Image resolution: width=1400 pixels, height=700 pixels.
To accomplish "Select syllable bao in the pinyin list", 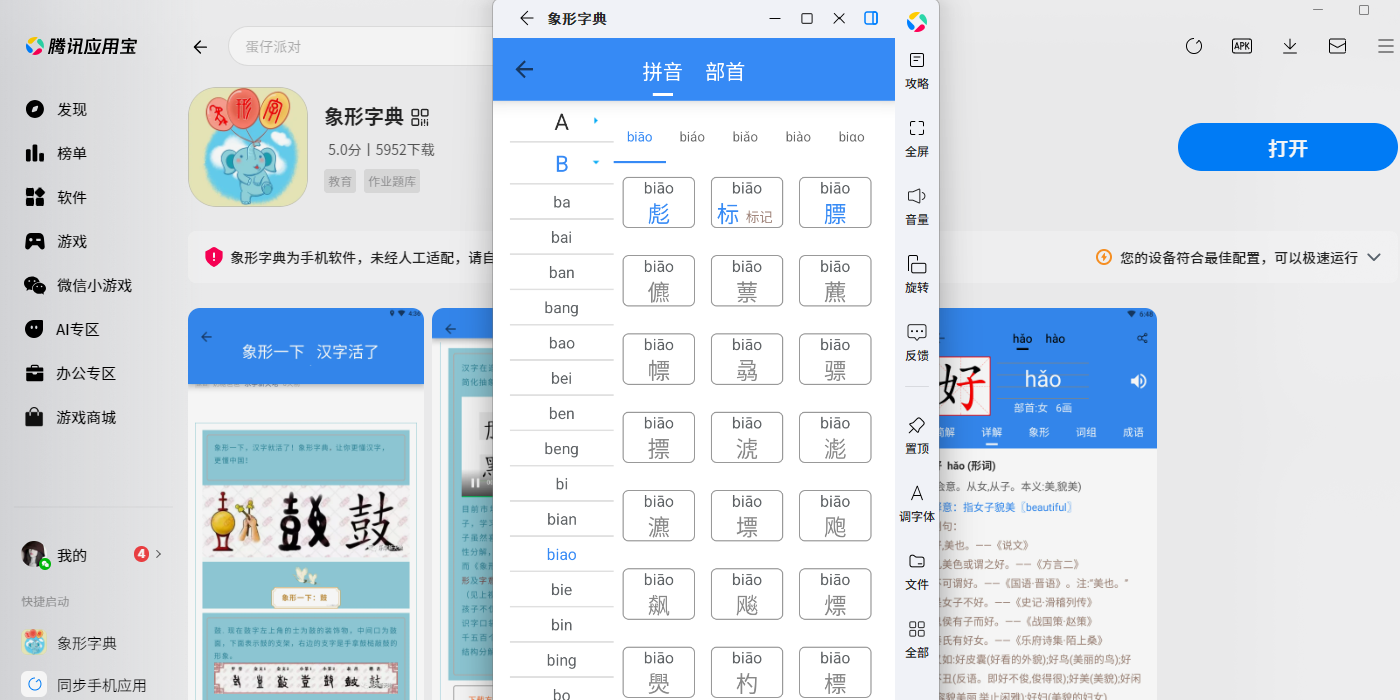I will 562,343.
